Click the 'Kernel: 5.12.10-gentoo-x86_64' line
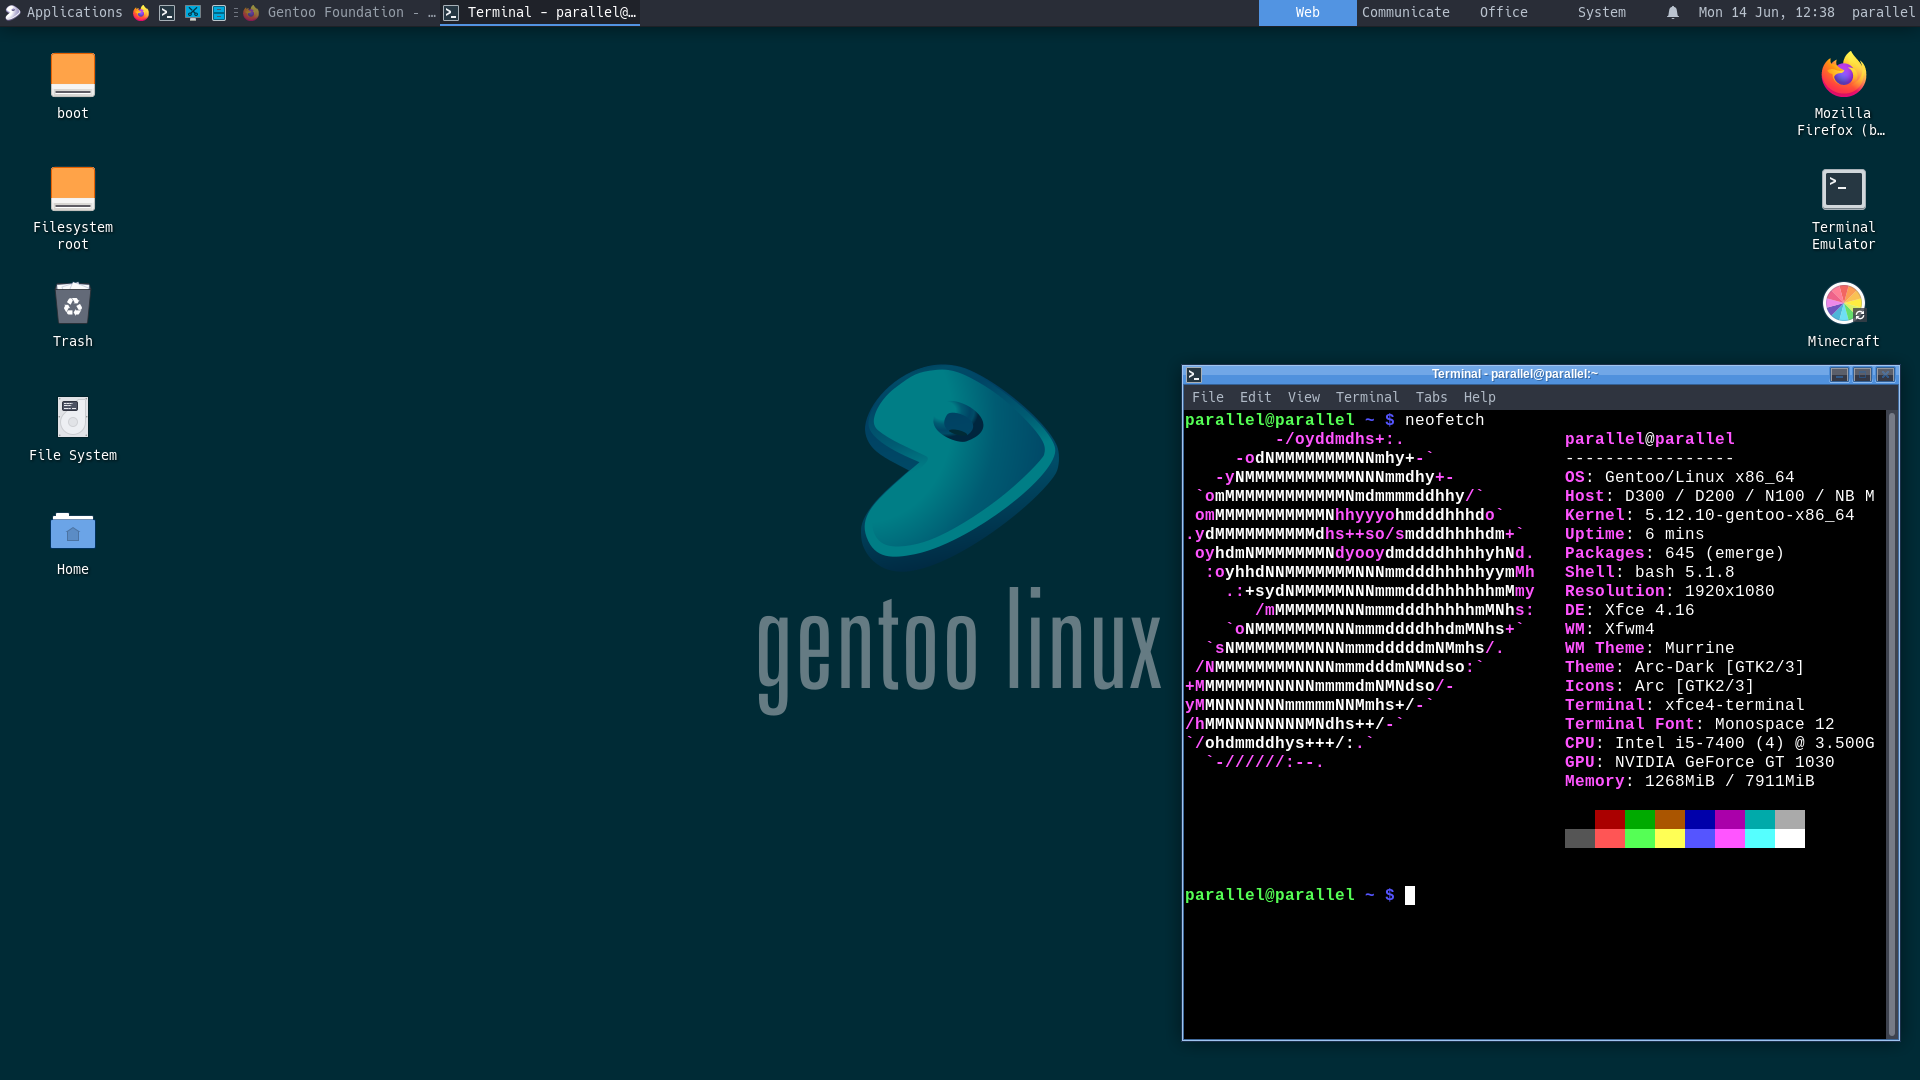 [1709, 516]
